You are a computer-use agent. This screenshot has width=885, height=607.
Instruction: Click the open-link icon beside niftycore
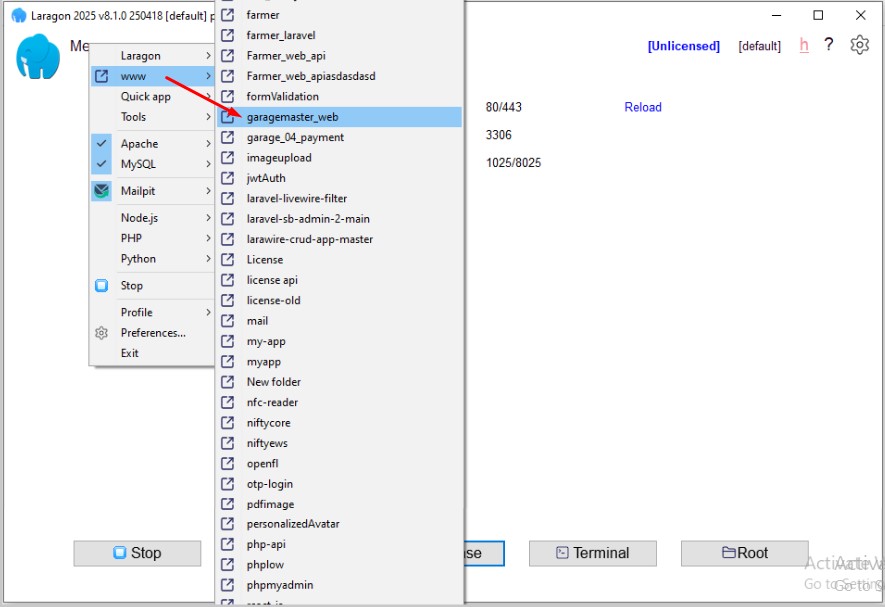(227, 422)
